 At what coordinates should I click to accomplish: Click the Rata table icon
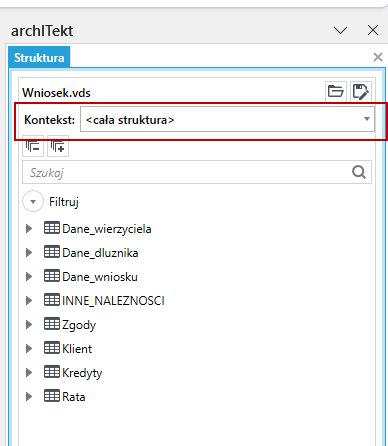click(x=52, y=396)
